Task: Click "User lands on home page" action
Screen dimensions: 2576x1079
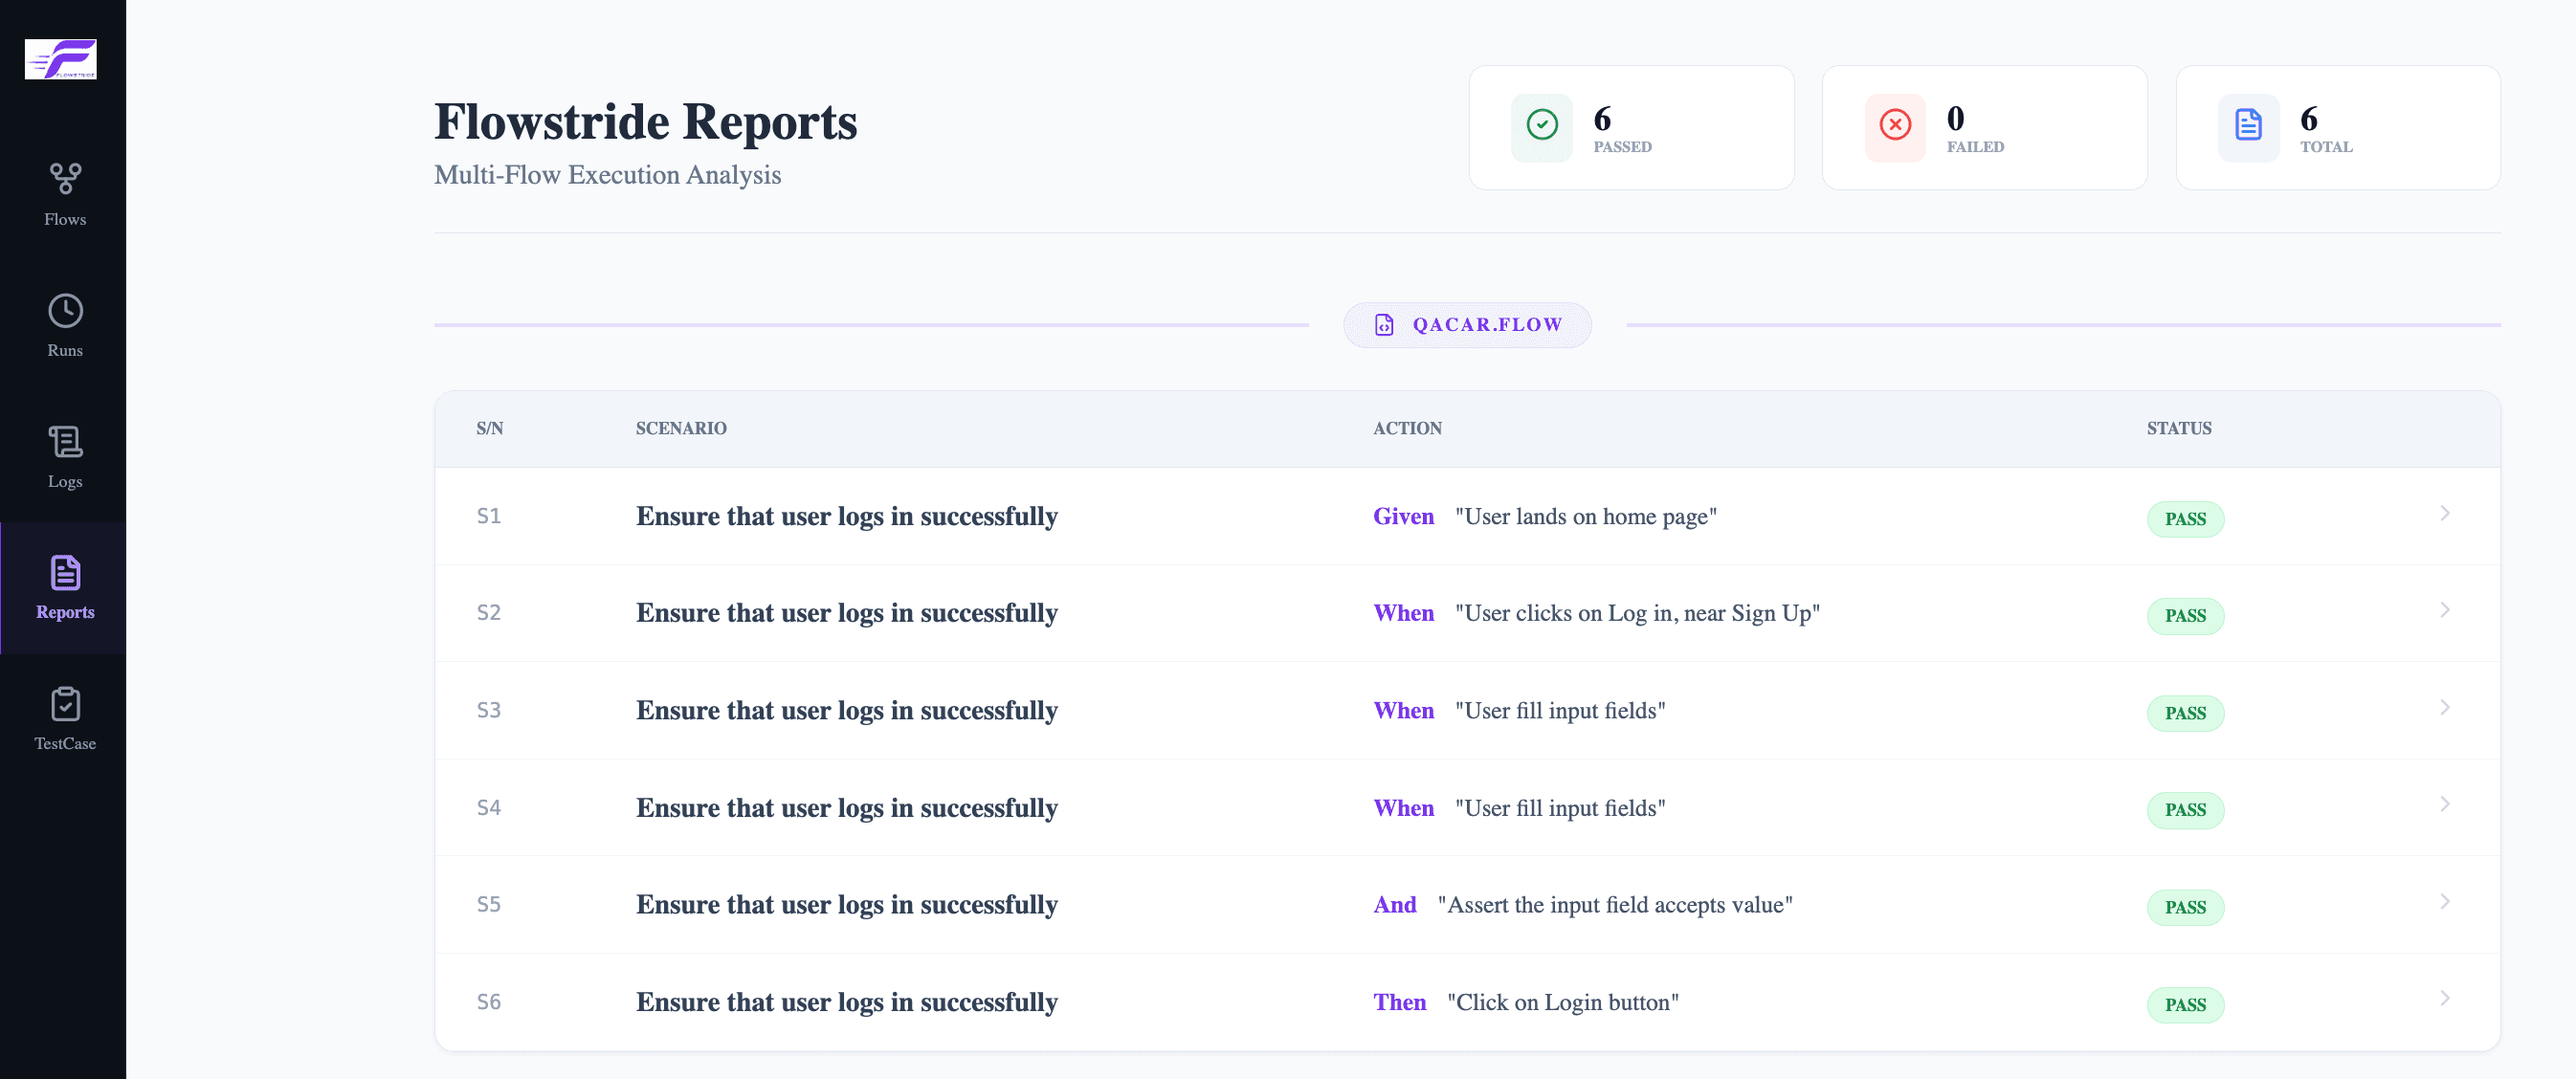Action: 1585,517
